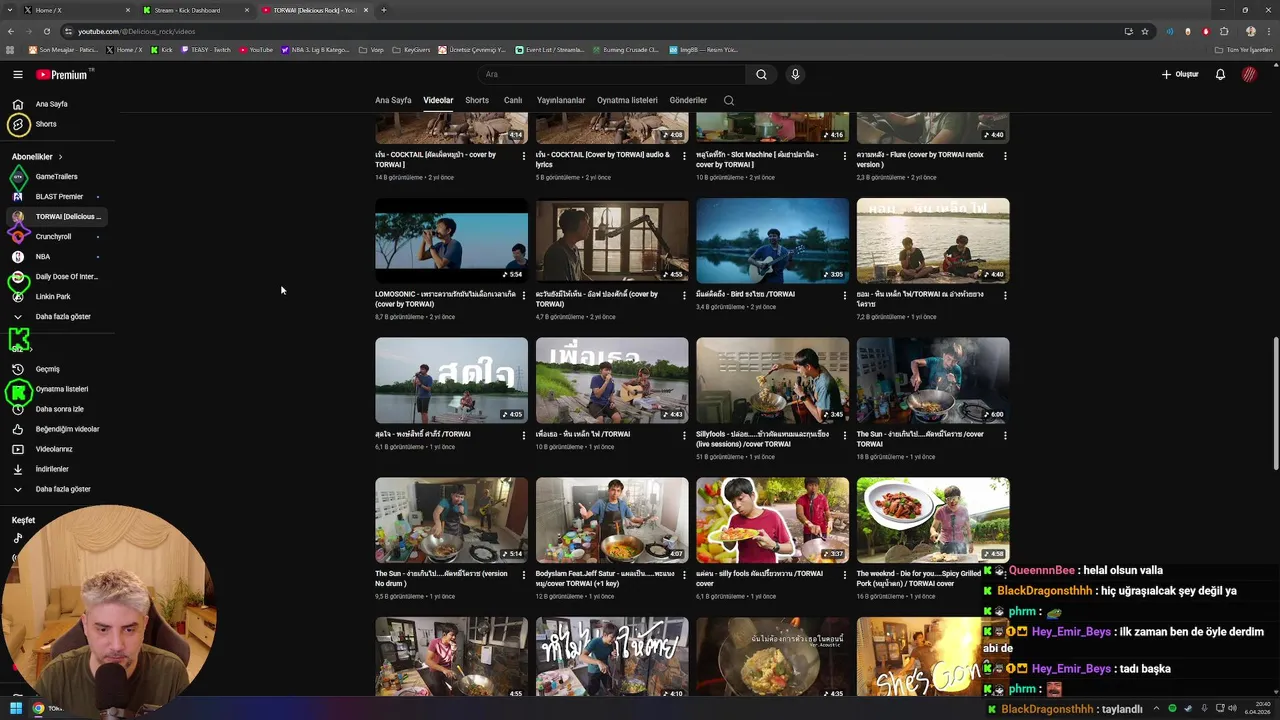
Task: Expand Abonelikler section chevron
Action: pos(60,157)
